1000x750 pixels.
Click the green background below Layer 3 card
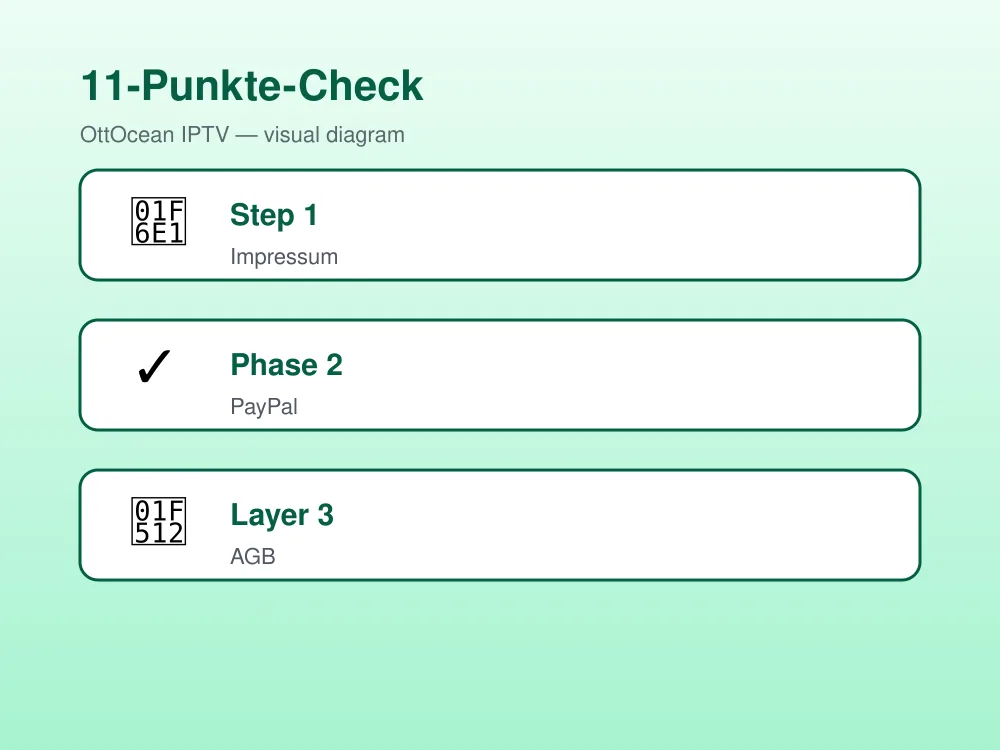coord(500,663)
